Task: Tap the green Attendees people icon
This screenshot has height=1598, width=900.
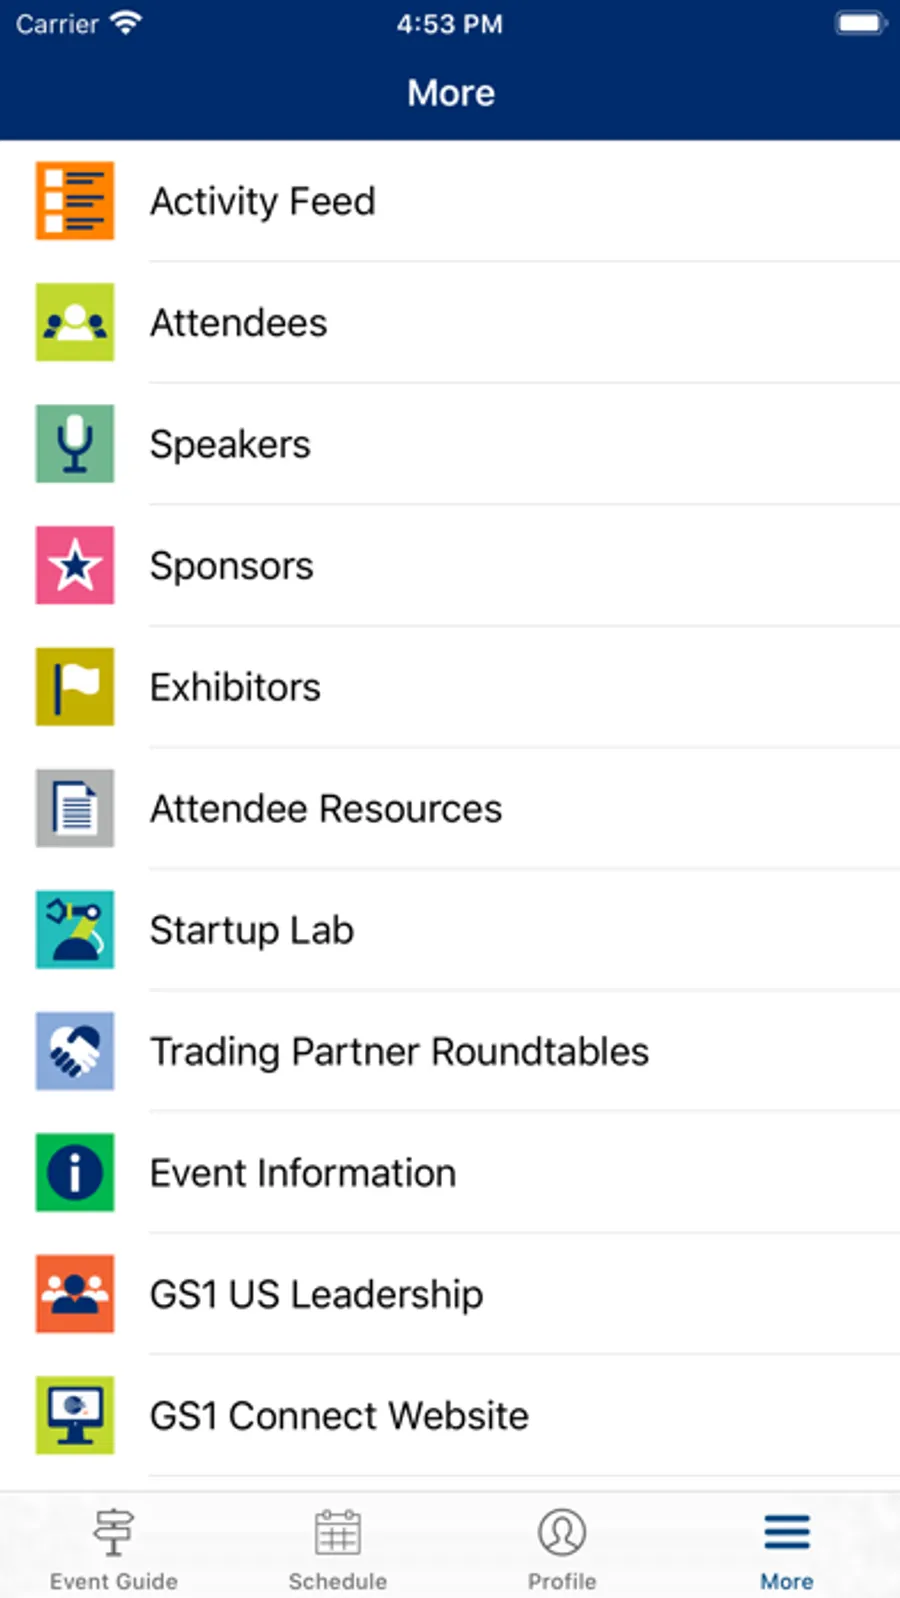Action: pyautogui.click(x=75, y=322)
